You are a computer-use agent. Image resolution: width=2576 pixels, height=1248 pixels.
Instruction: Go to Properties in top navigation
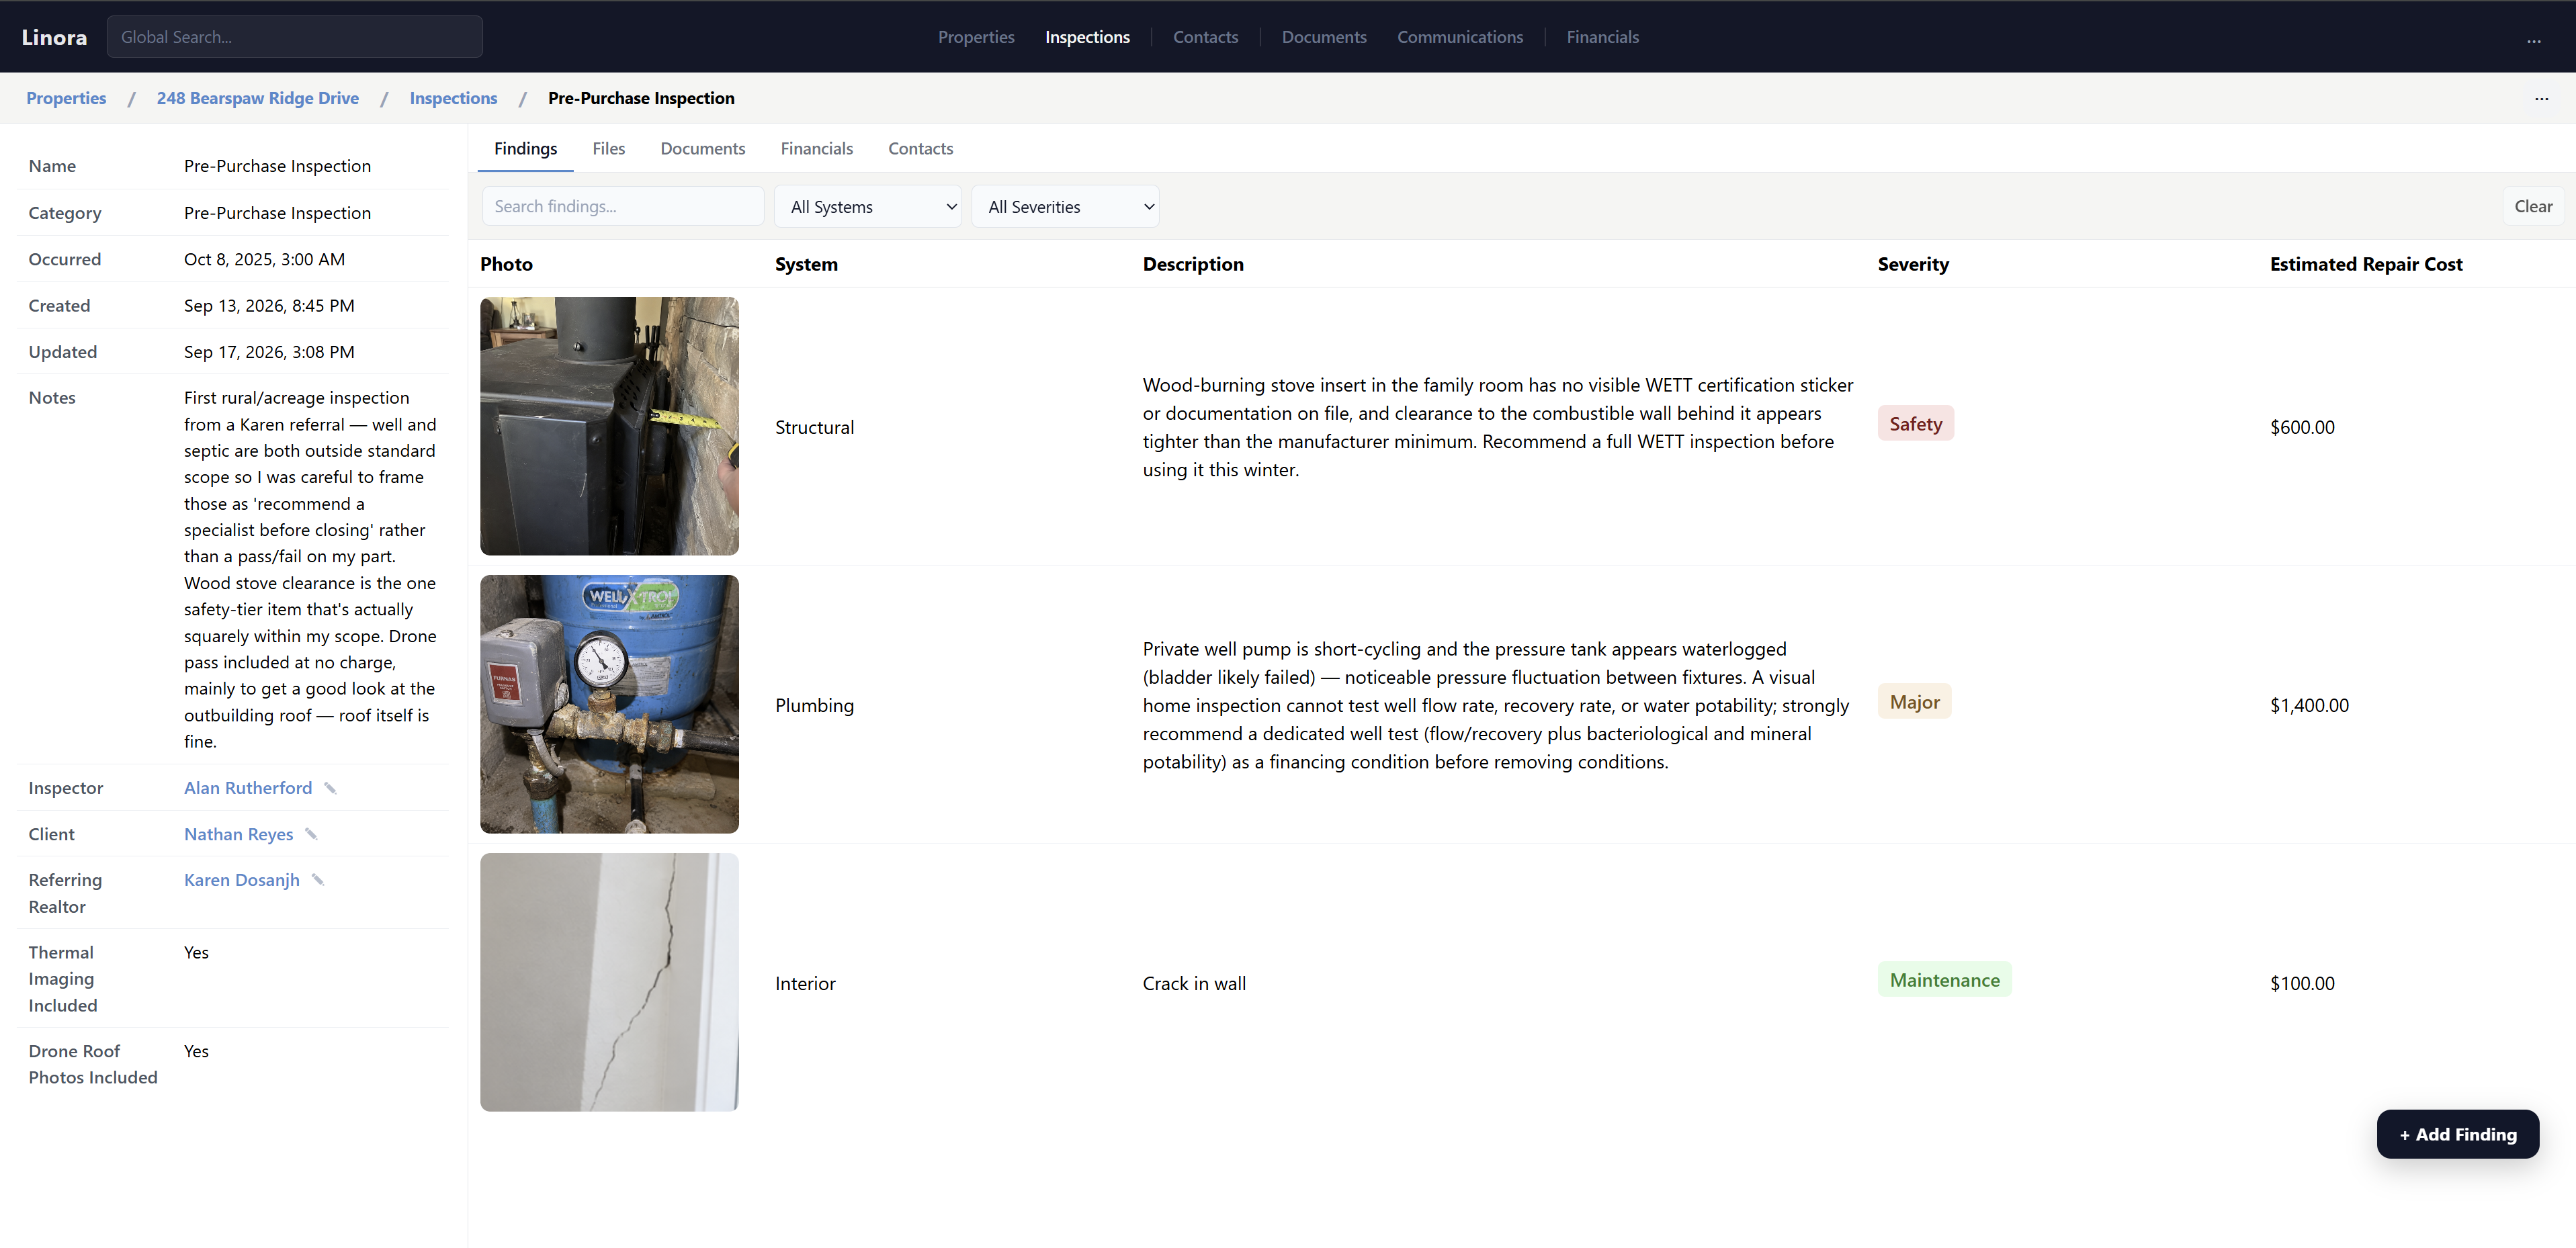pyautogui.click(x=975, y=37)
